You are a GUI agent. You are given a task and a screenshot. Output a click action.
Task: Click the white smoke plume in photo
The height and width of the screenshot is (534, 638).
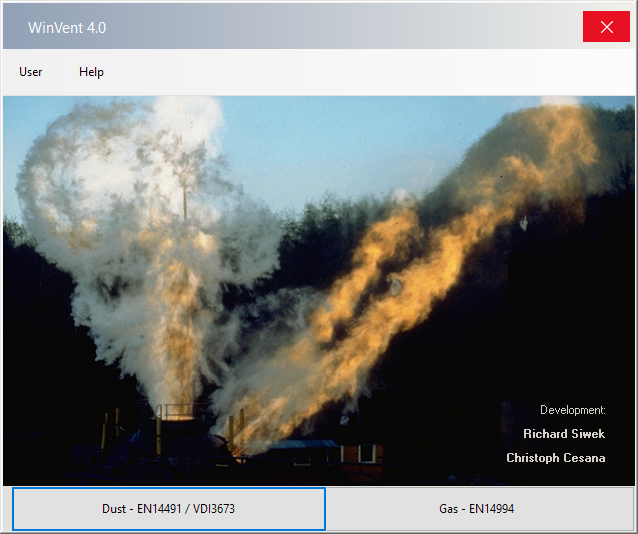coord(134,212)
